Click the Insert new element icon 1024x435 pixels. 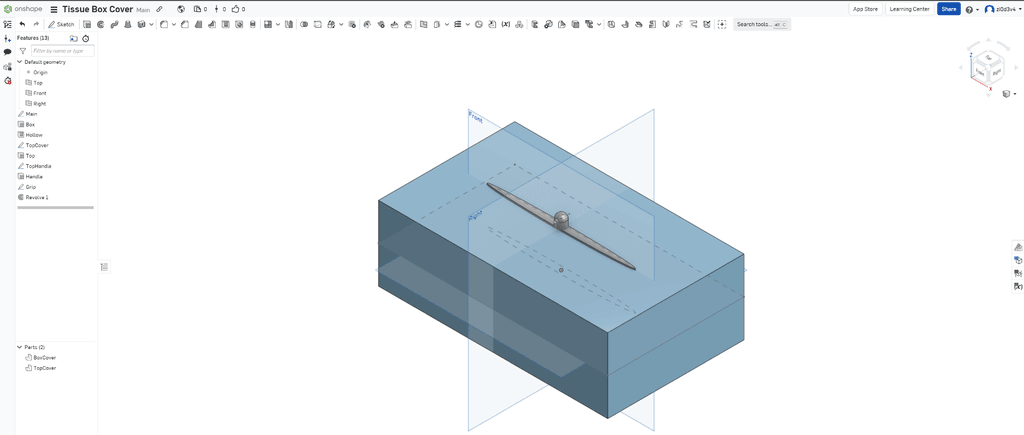click(x=8, y=39)
